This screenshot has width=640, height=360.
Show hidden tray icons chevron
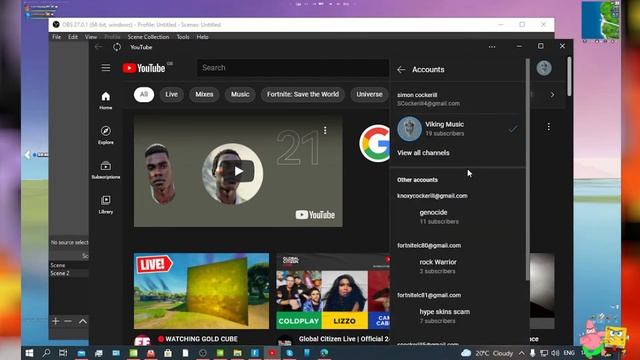[x=522, y=353]
